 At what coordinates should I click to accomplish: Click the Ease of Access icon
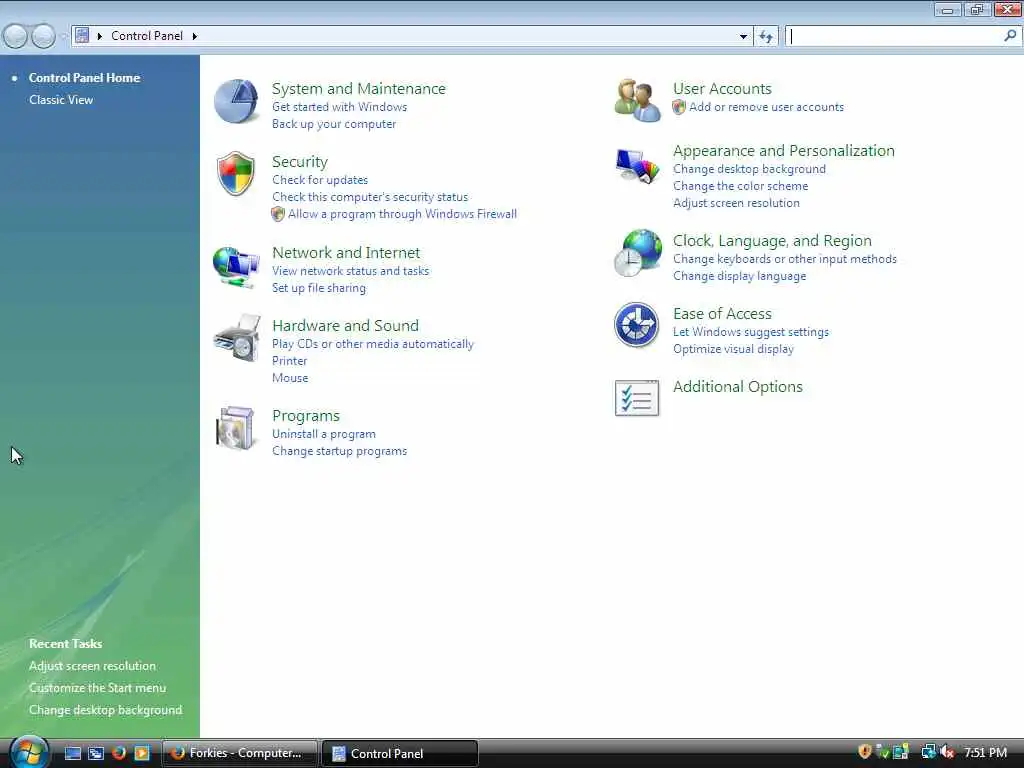coord(637,325)
